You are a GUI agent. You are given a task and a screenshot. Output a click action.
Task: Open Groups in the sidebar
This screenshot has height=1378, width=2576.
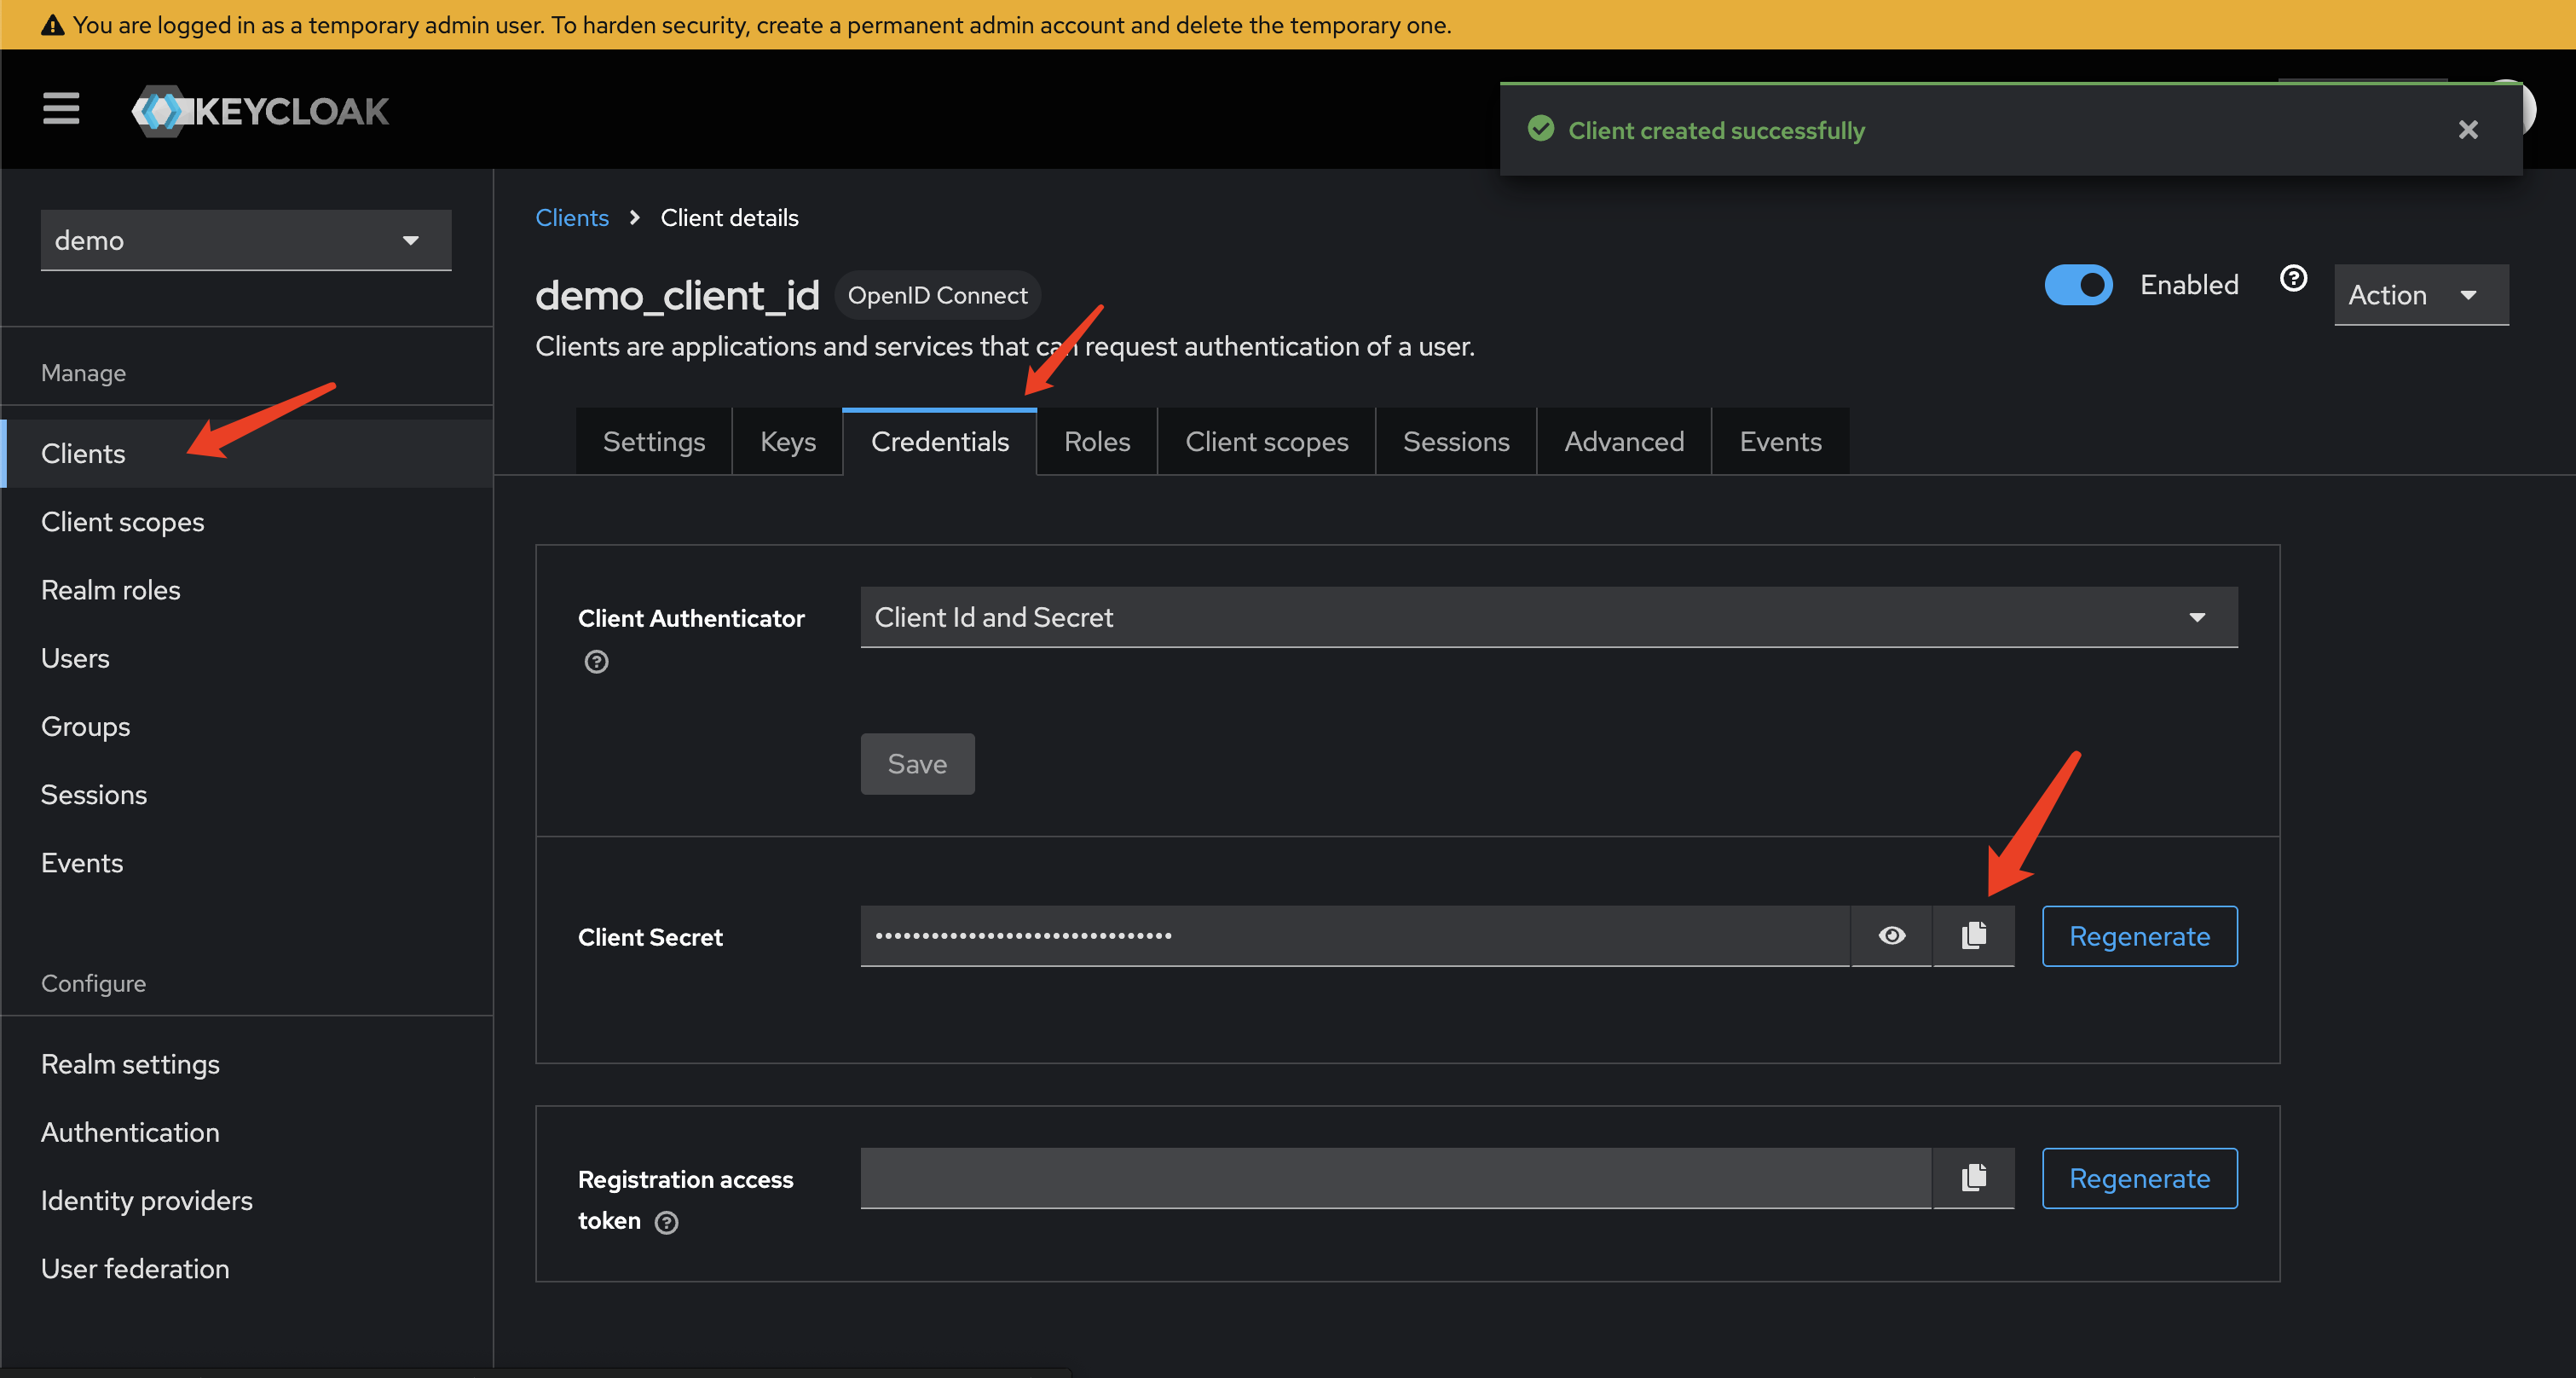(248, 726)
